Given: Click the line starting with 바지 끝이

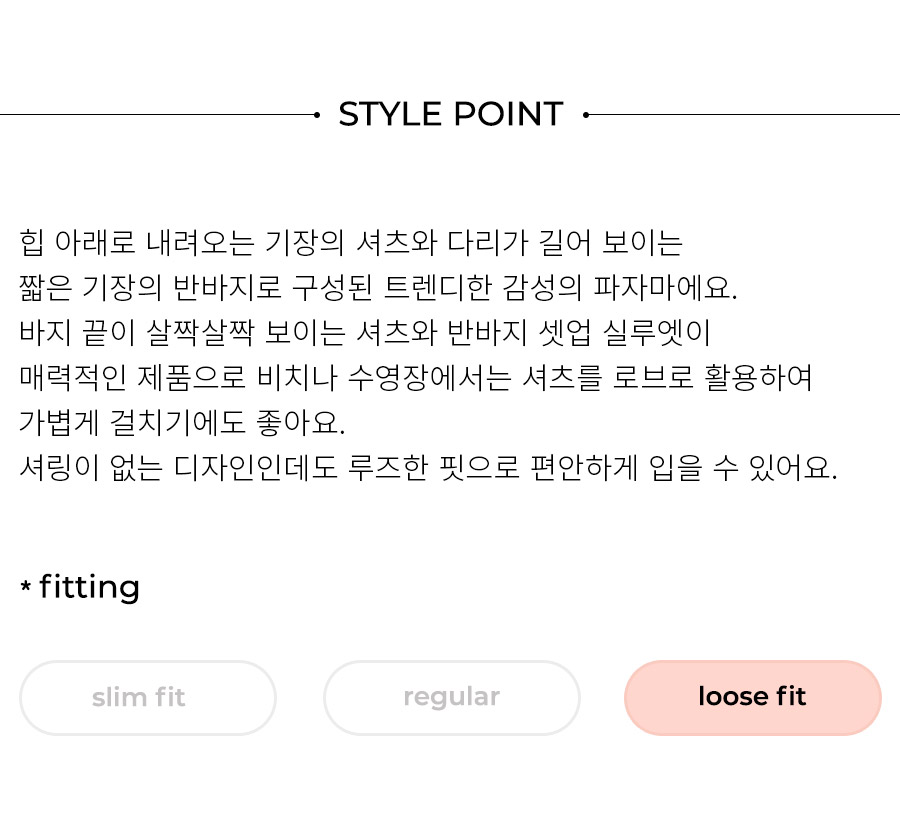Looking at the screenshot, I should tap(365, 332).
